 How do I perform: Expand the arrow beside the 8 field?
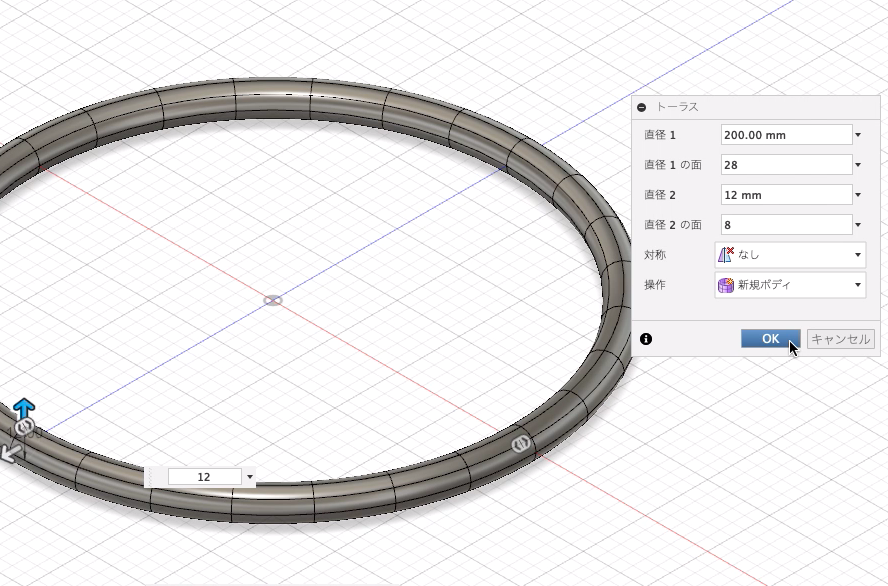pos(858,225)
